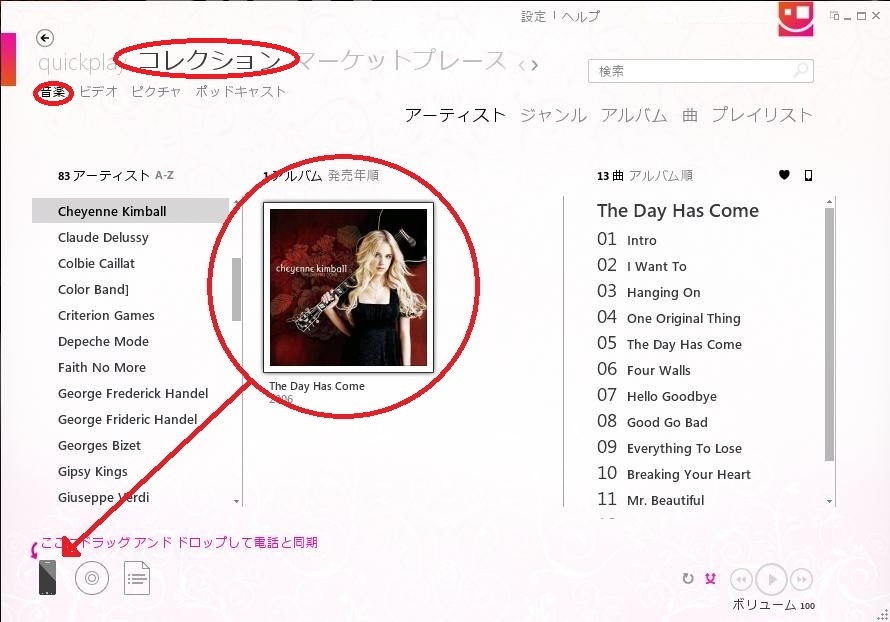Toggle the repeat icon
Screen dimensions: 890x622
pos(688,579)
